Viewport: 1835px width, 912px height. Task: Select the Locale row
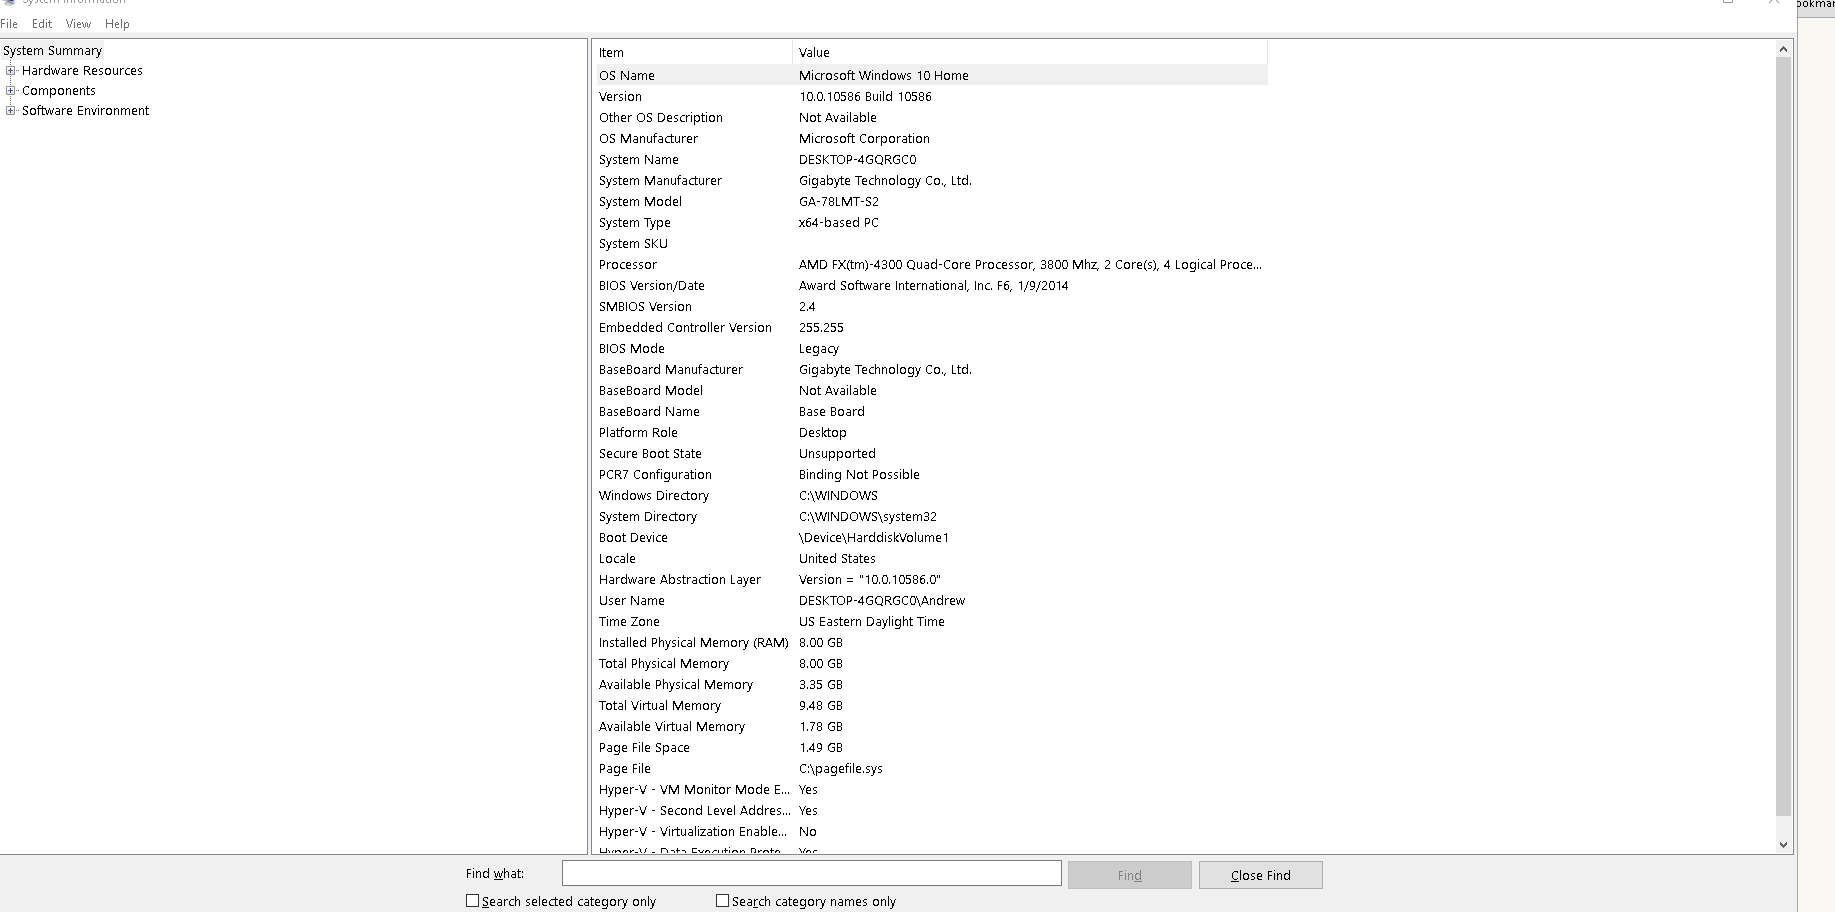932,559
